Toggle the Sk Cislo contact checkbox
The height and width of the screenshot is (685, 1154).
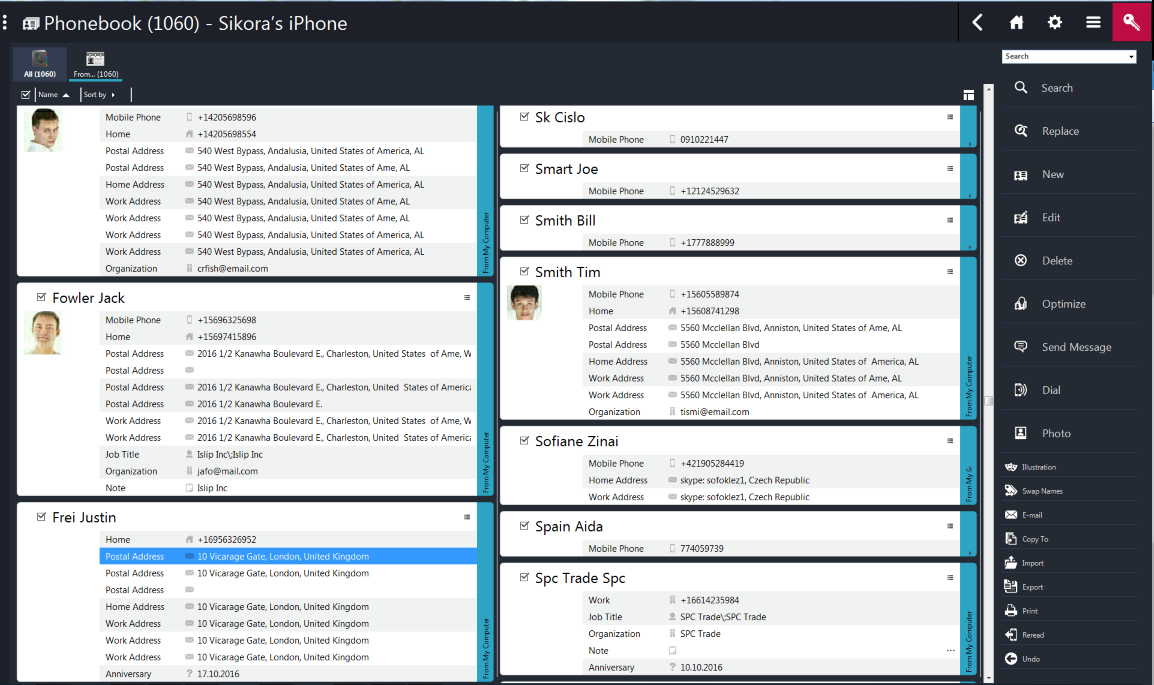(524, 117)
